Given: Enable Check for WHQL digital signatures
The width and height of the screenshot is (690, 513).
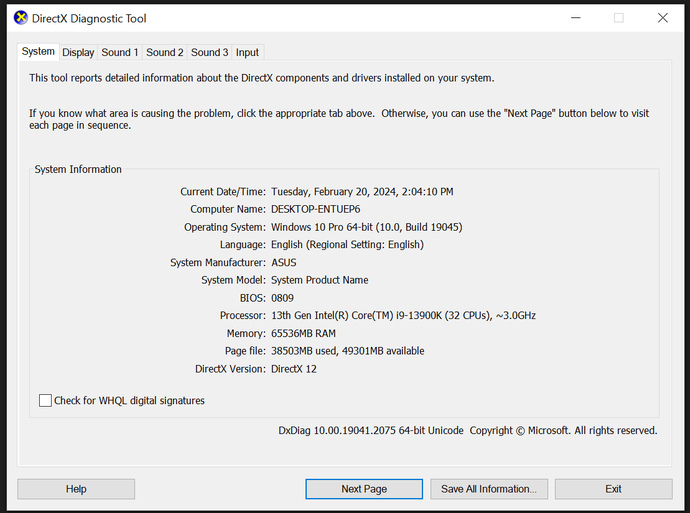Looking at the screenshot, I should point(45,400).
